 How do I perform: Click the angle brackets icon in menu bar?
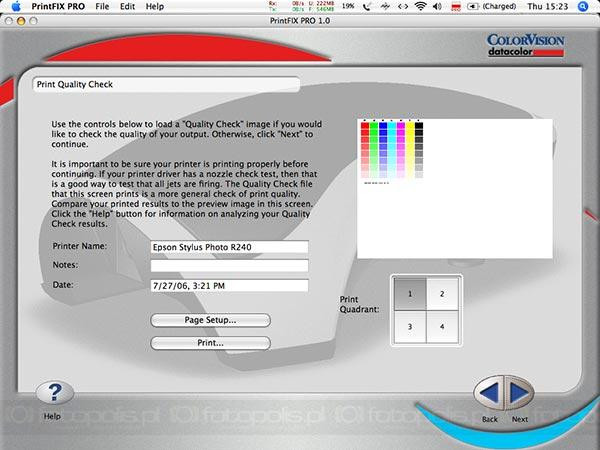(403, 6)
